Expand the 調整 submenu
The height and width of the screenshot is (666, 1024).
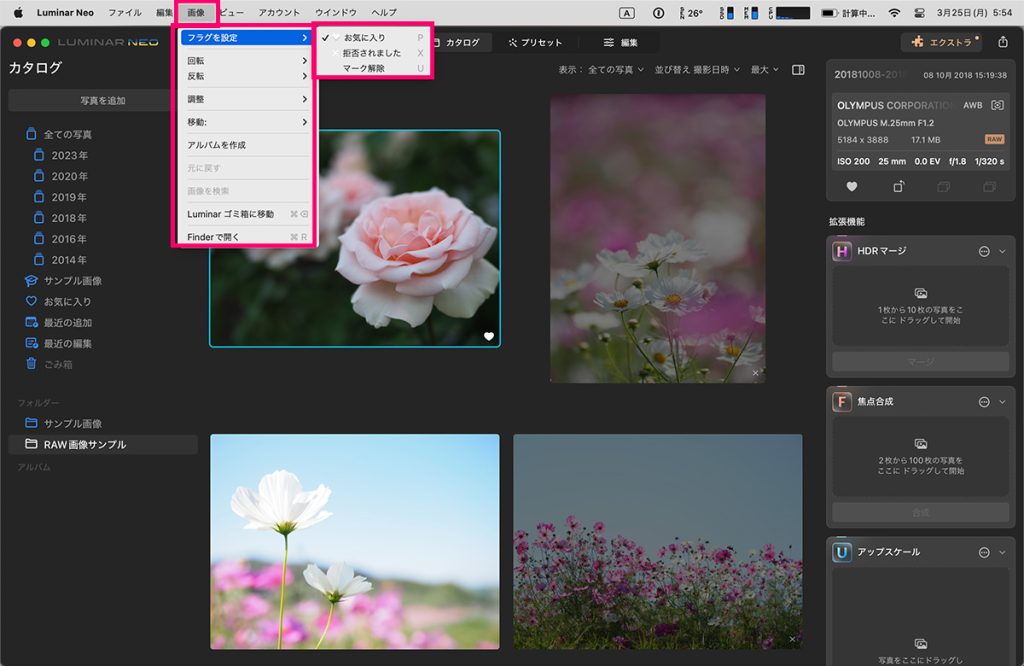click(246, 99)
